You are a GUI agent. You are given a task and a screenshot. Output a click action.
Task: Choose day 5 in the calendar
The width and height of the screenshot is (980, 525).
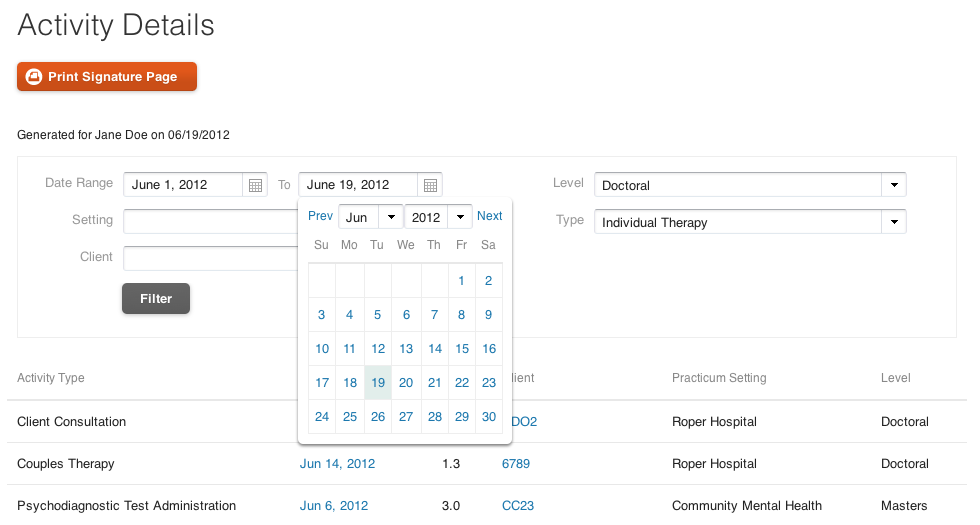378,314
